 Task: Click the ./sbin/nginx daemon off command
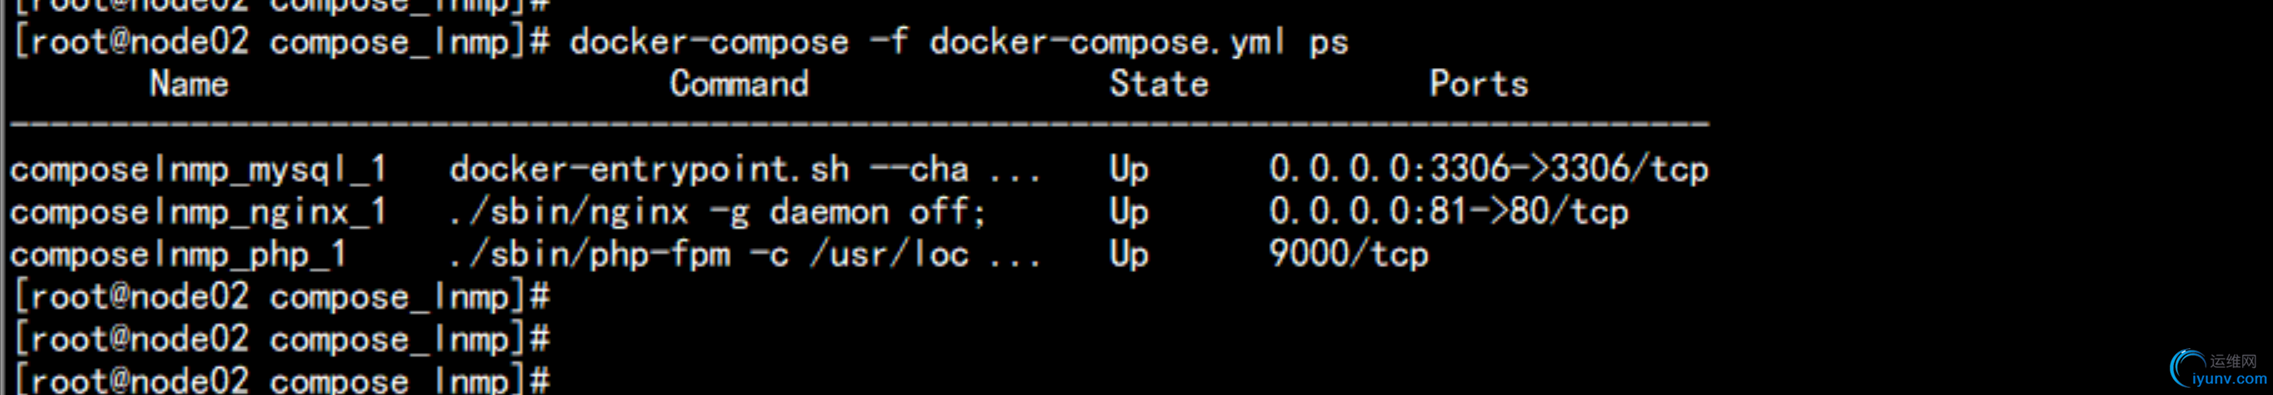point(718,212)
